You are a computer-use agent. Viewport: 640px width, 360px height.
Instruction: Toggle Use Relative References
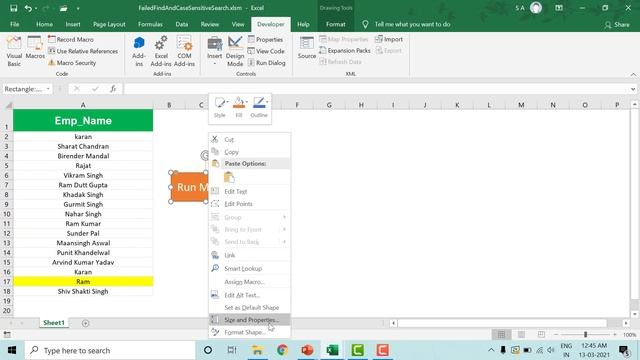(x=83, y=51)
